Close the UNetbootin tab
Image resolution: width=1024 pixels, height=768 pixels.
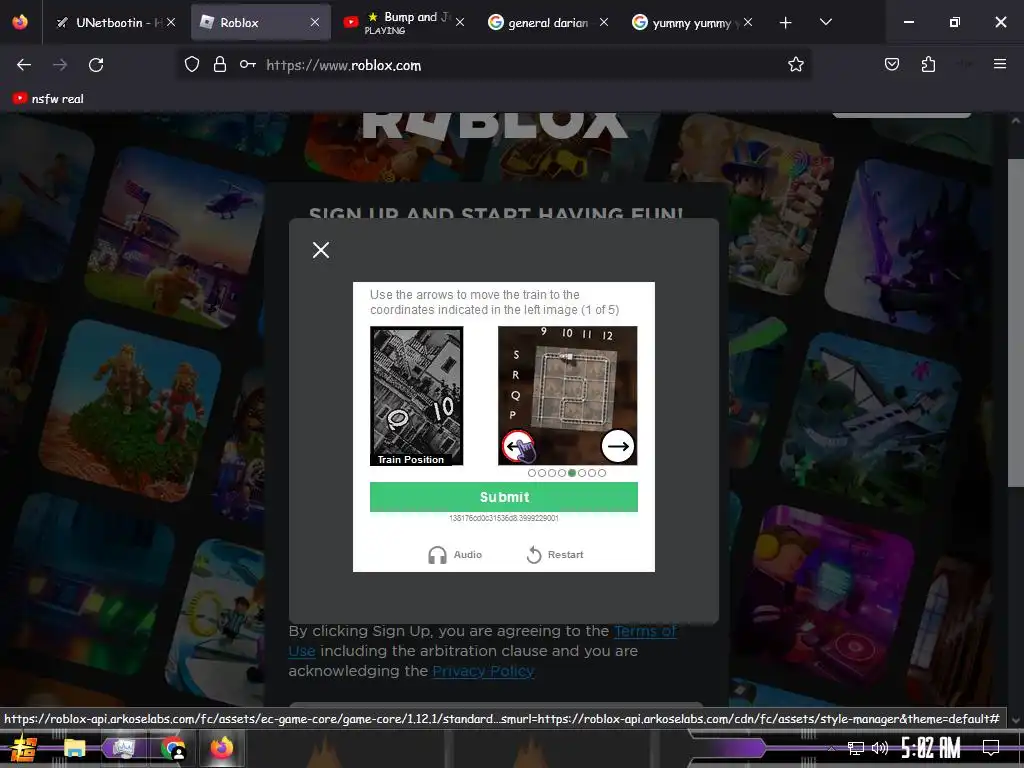tap(171, 22)
